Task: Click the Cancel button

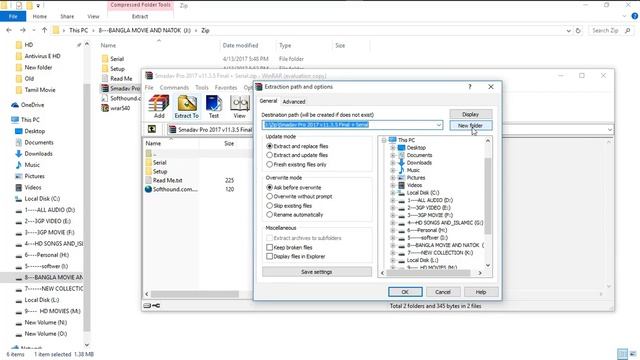Action: pos(443,292)
